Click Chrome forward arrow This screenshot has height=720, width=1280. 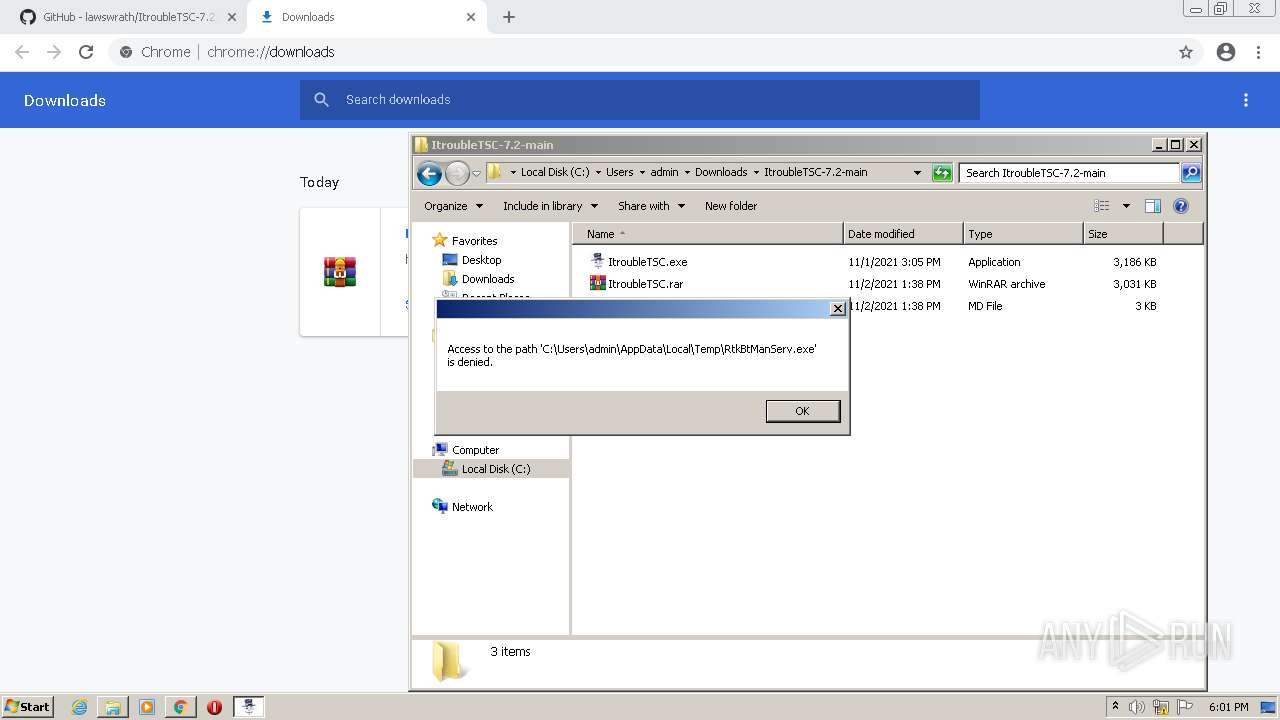[x=54, y=52]
